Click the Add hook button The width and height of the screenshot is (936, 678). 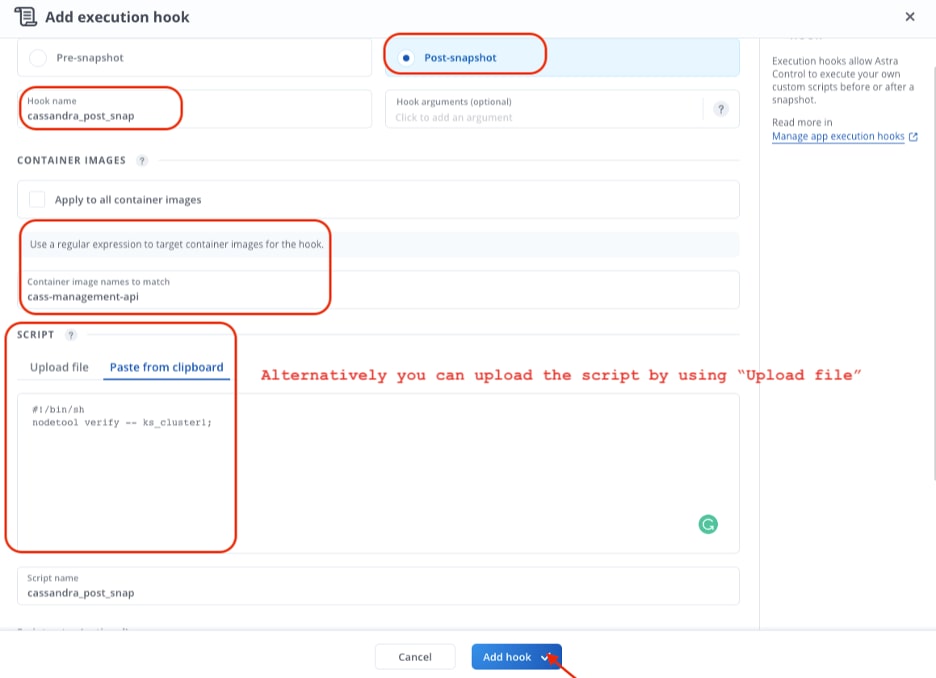506,657
